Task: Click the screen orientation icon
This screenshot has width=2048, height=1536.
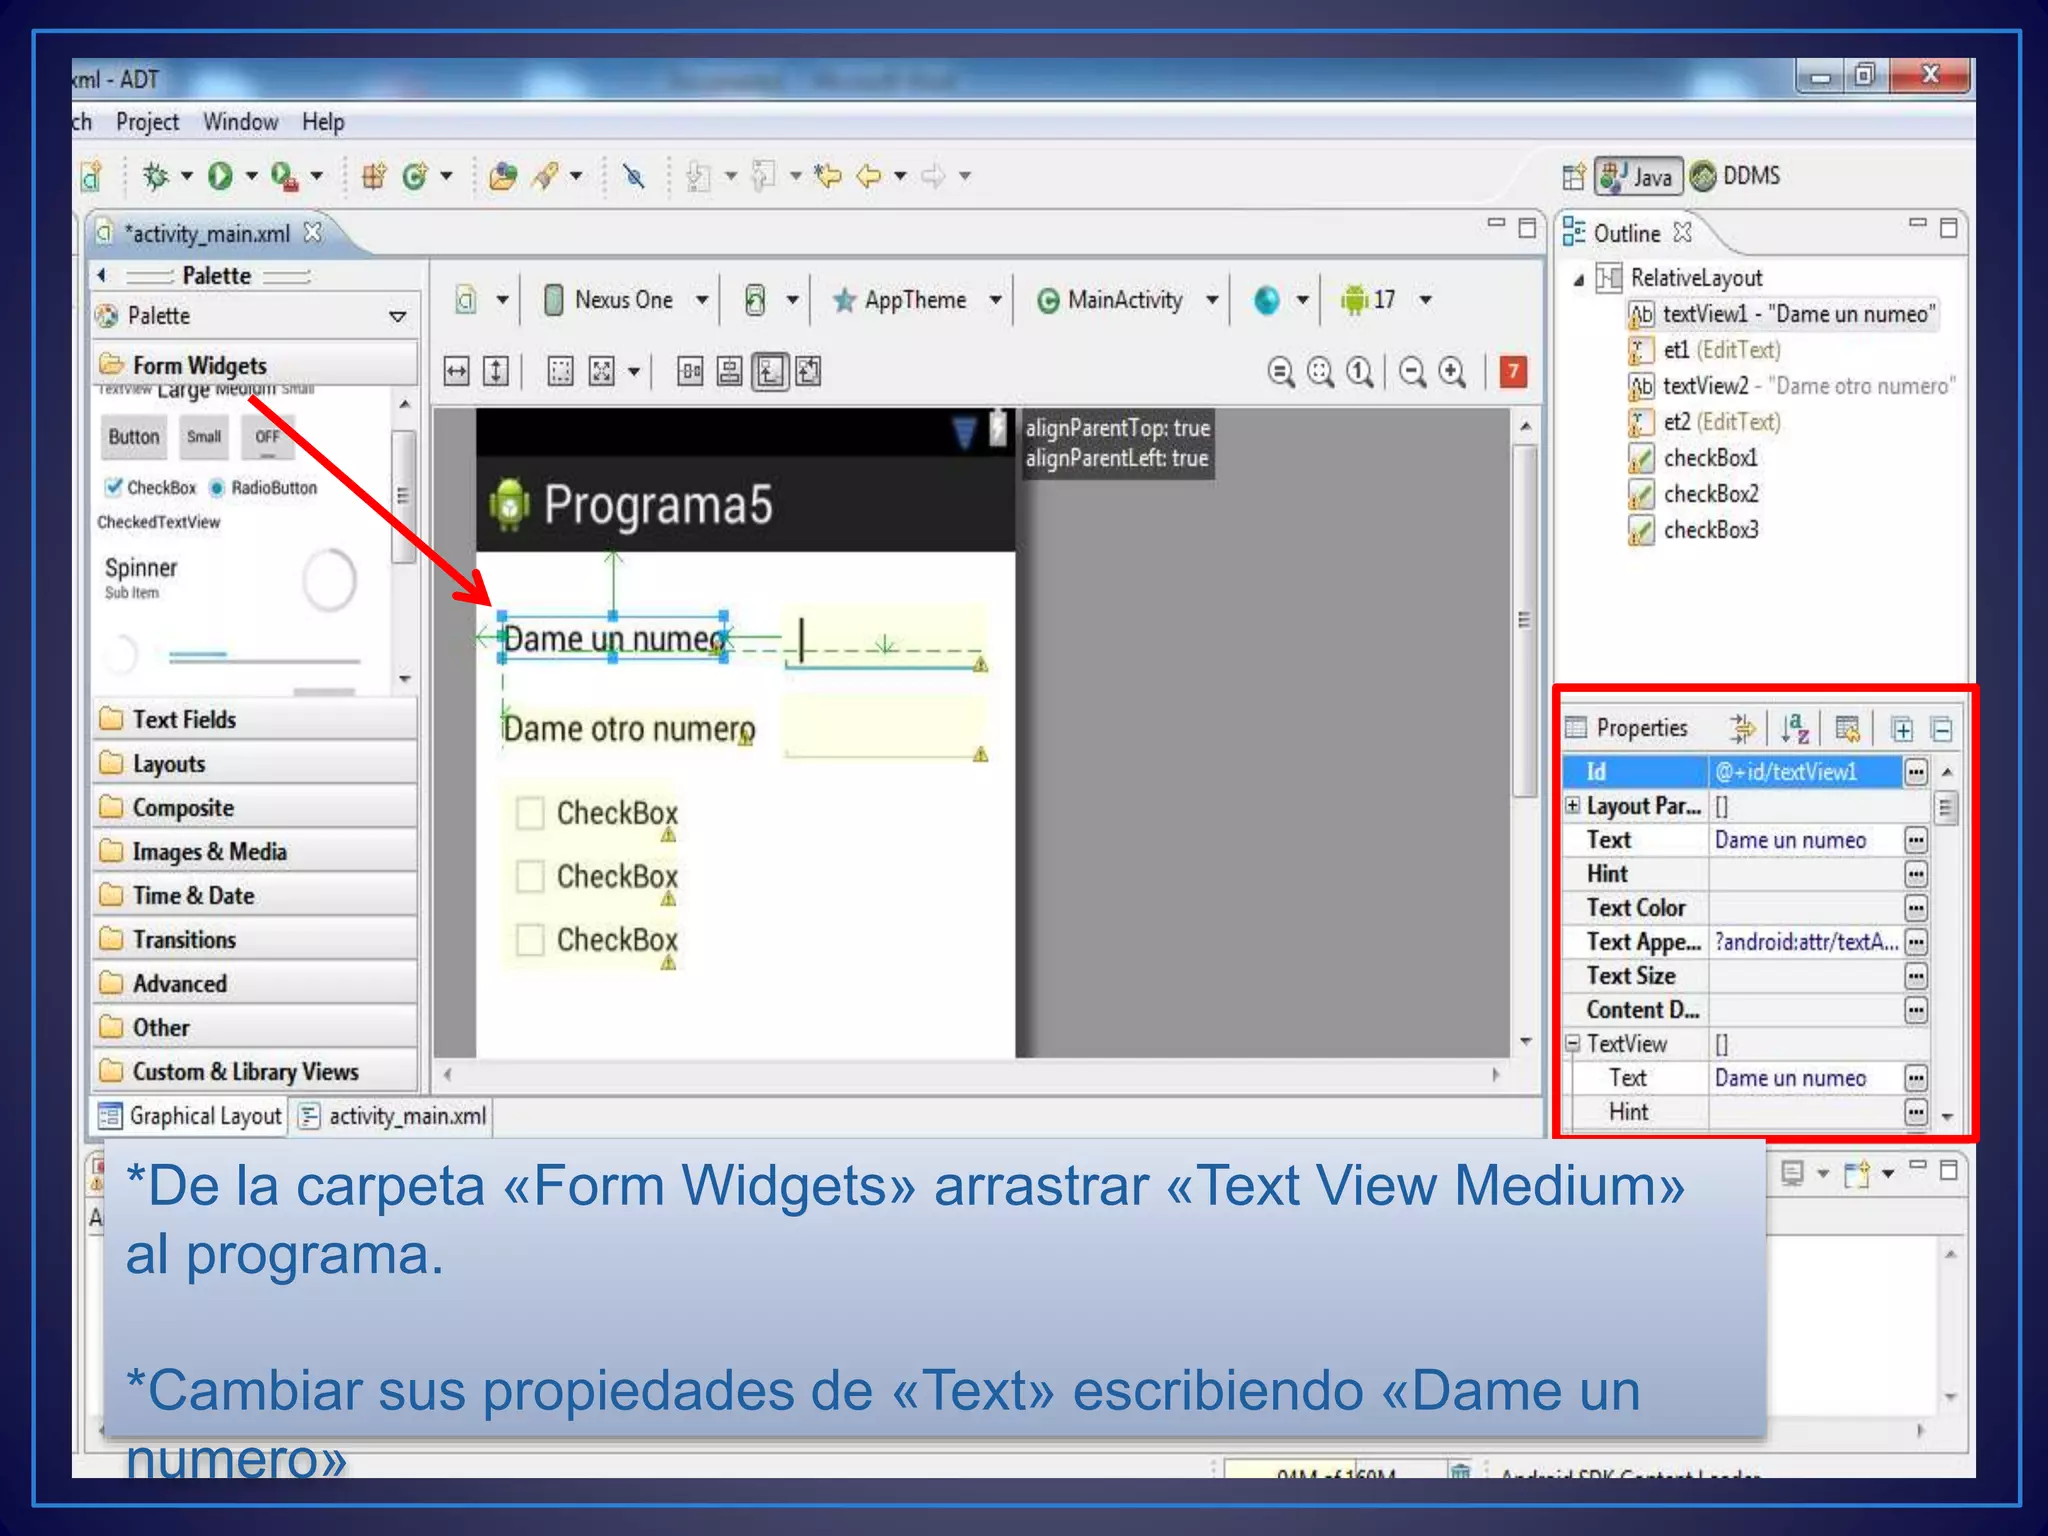Action: (x=756, y=299)
